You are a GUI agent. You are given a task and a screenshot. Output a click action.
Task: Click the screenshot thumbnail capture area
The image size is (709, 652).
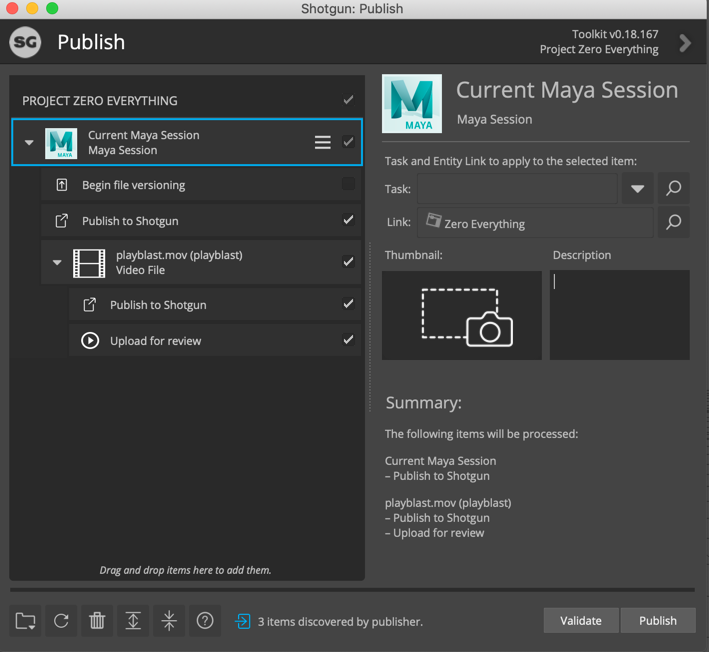[x=461, y=316]
